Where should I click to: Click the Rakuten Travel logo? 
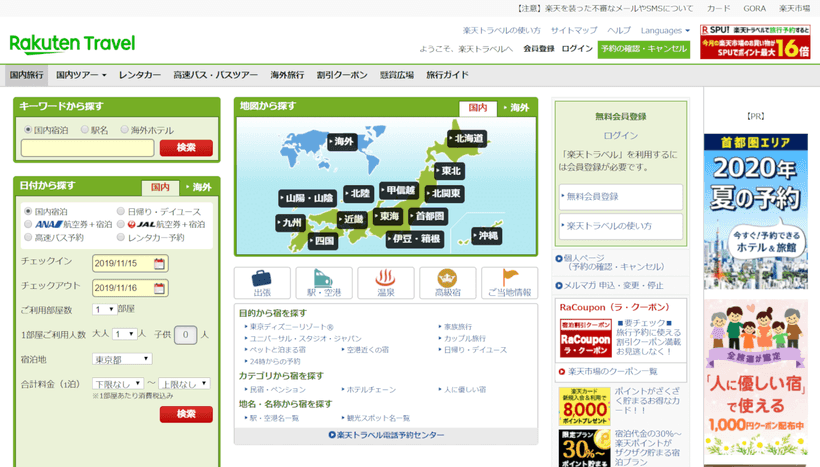click(72, 44)
